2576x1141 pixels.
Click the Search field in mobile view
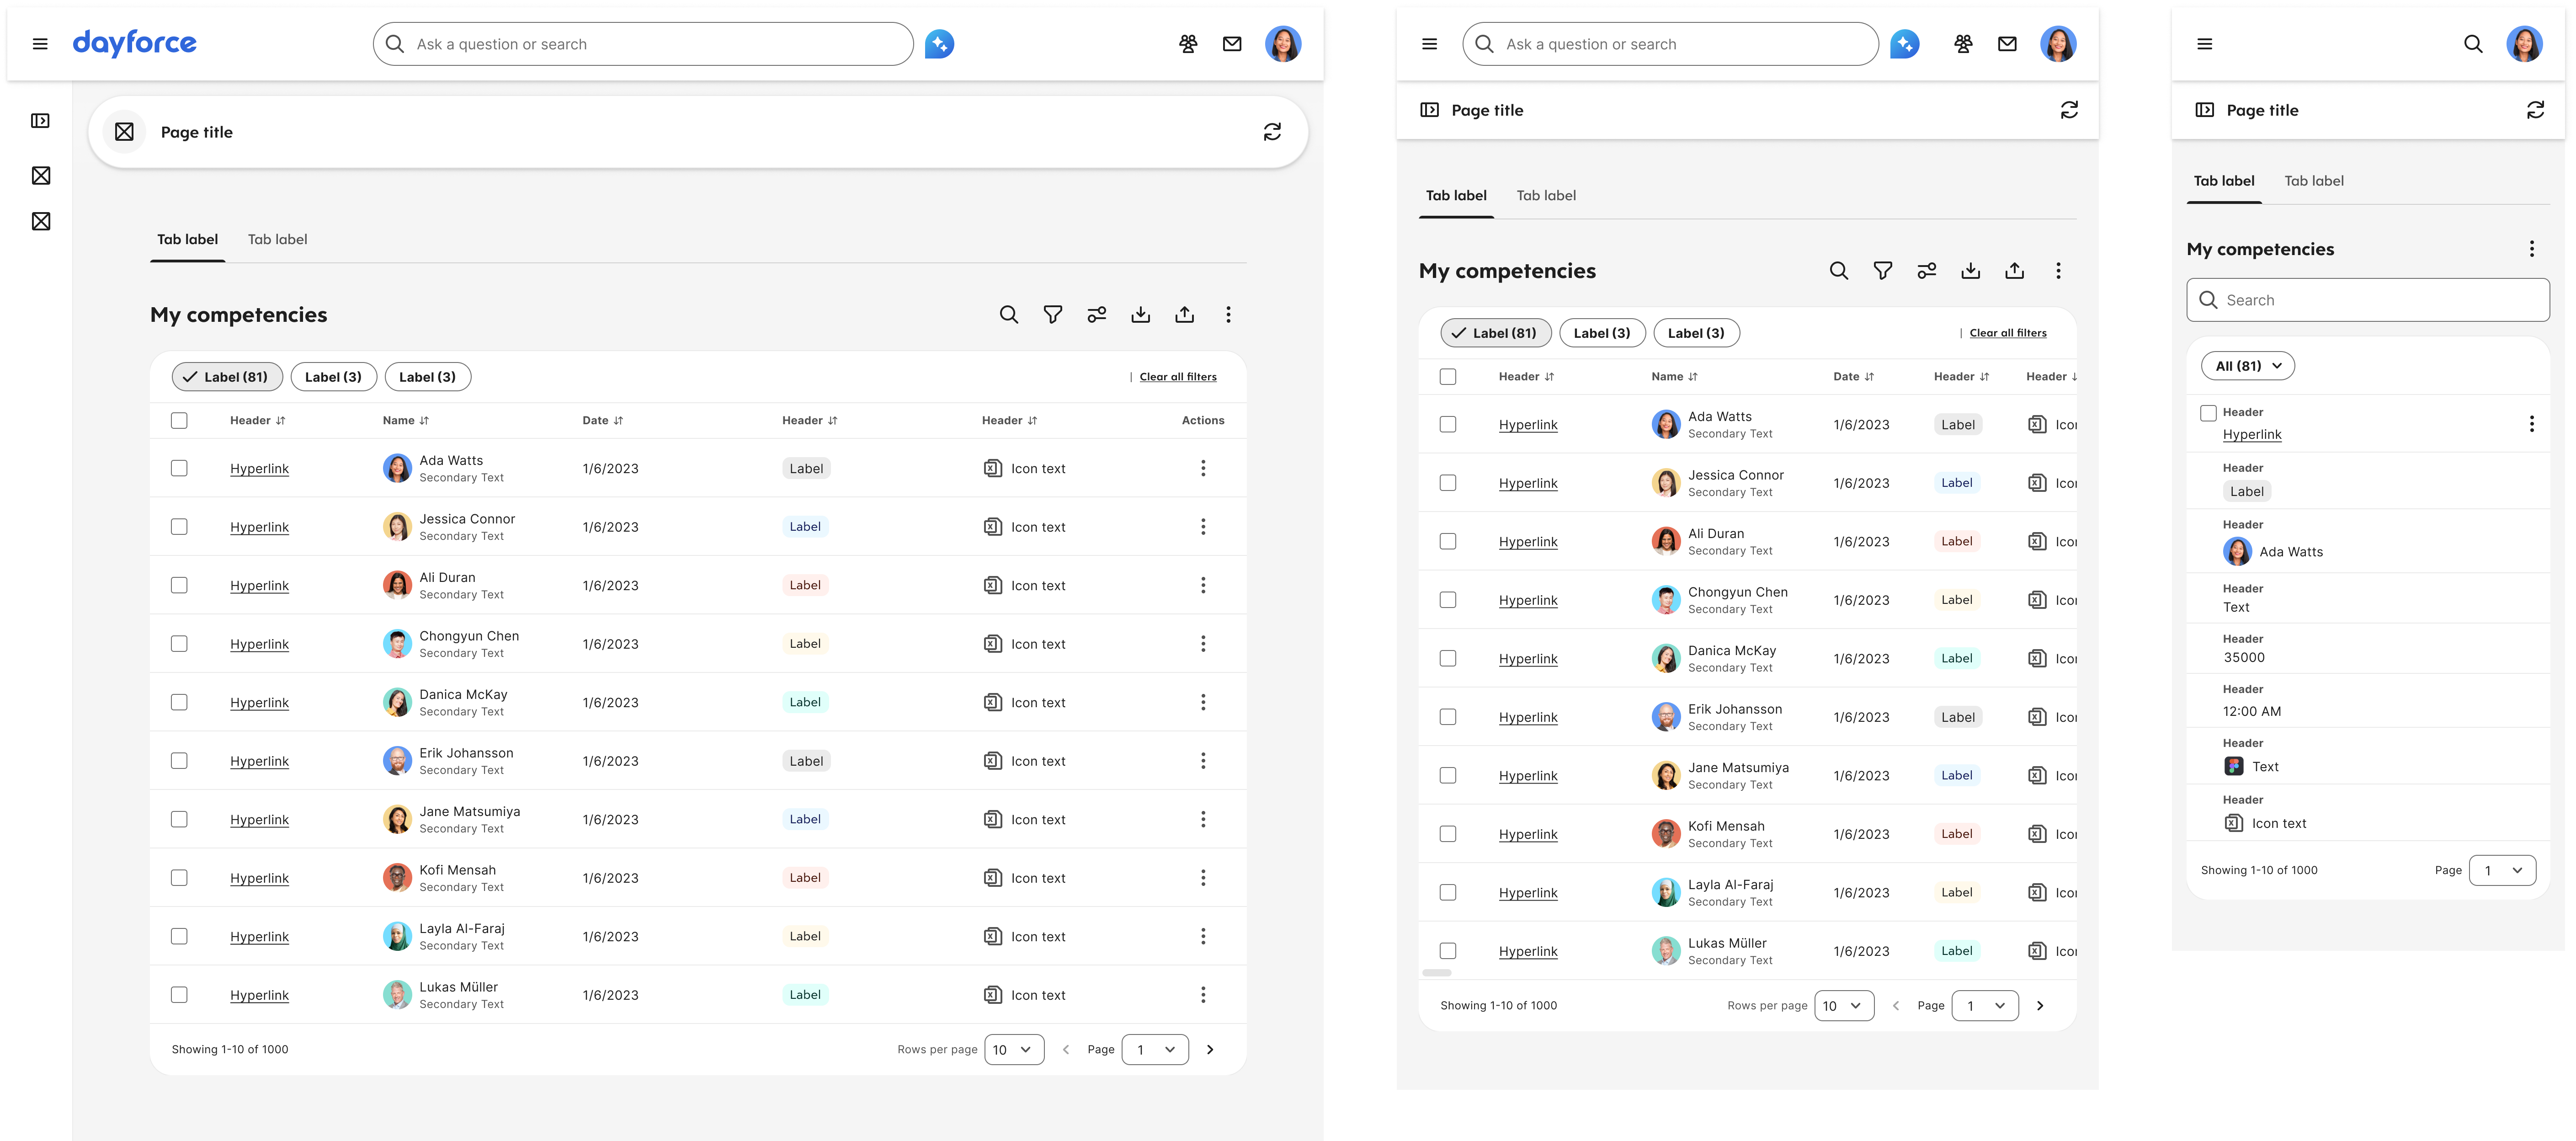tap(2368, 300)
